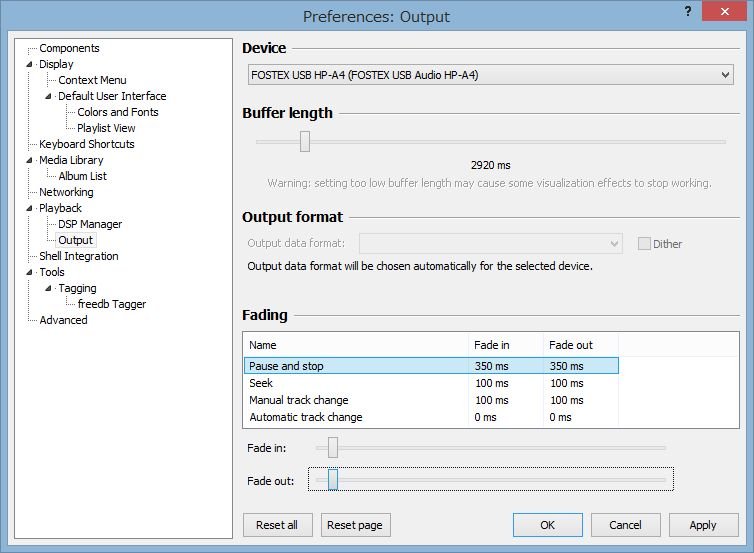754x553 pixels.
Task: Click the help question mark icon
Action: point(688,11)
